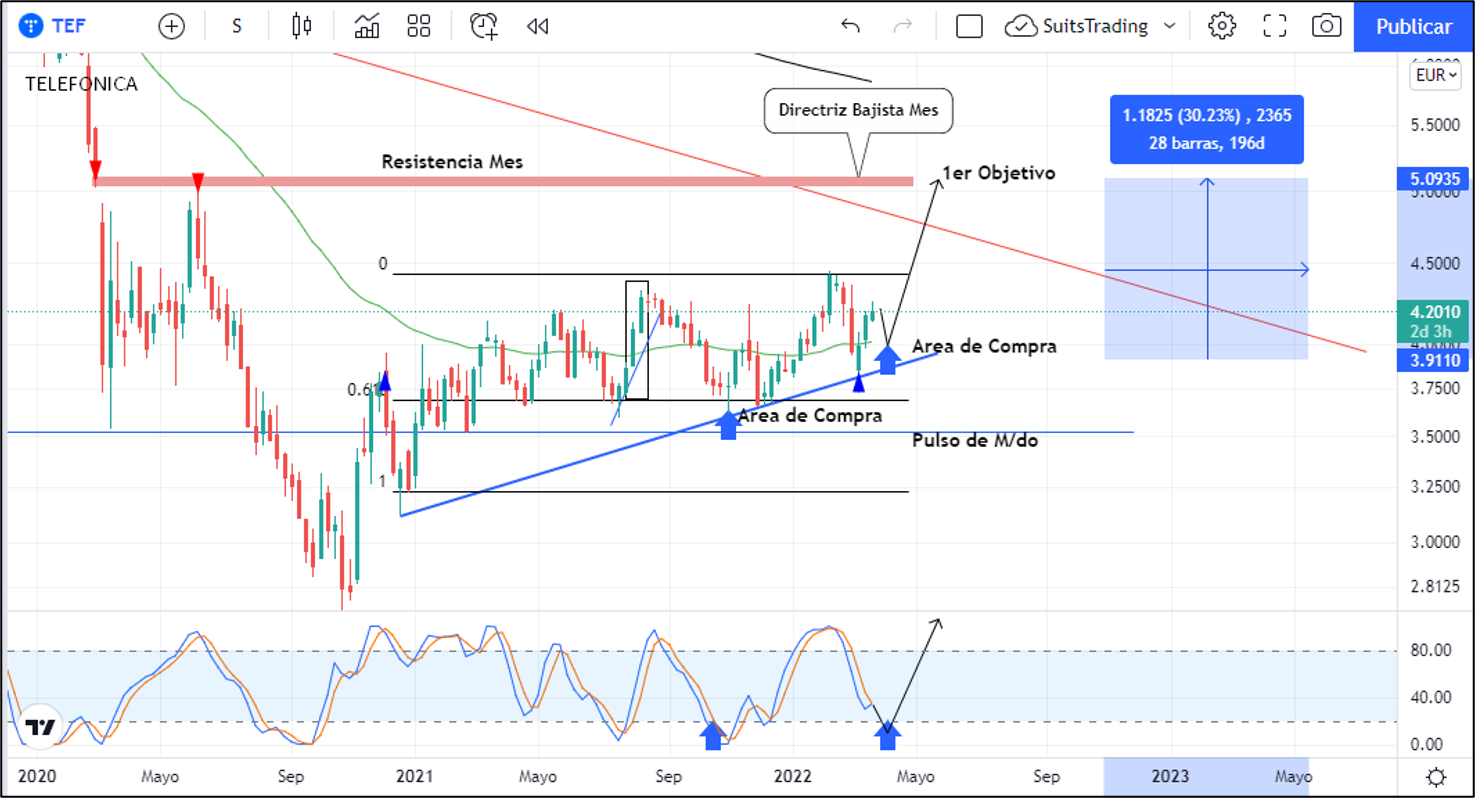Click the Directriz Bajista Mes callout
This screenshot has height=798, width=1476.
(x=858, y=110)
